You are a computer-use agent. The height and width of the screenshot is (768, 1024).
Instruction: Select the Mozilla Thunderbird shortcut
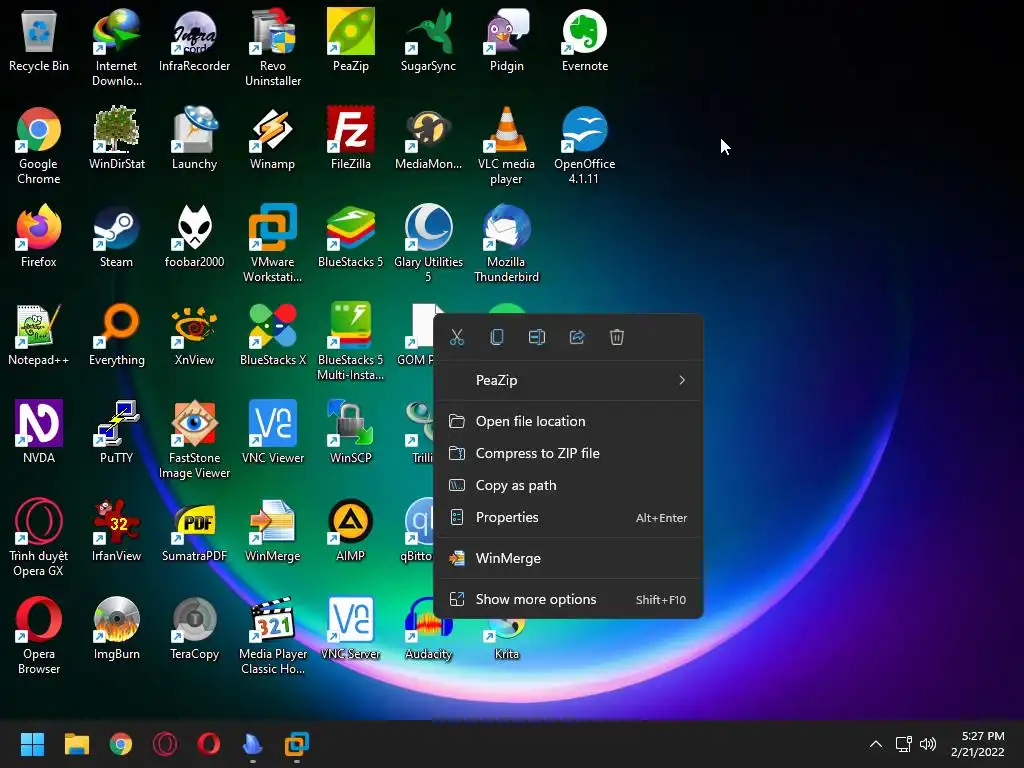click(x=507, y=244)
